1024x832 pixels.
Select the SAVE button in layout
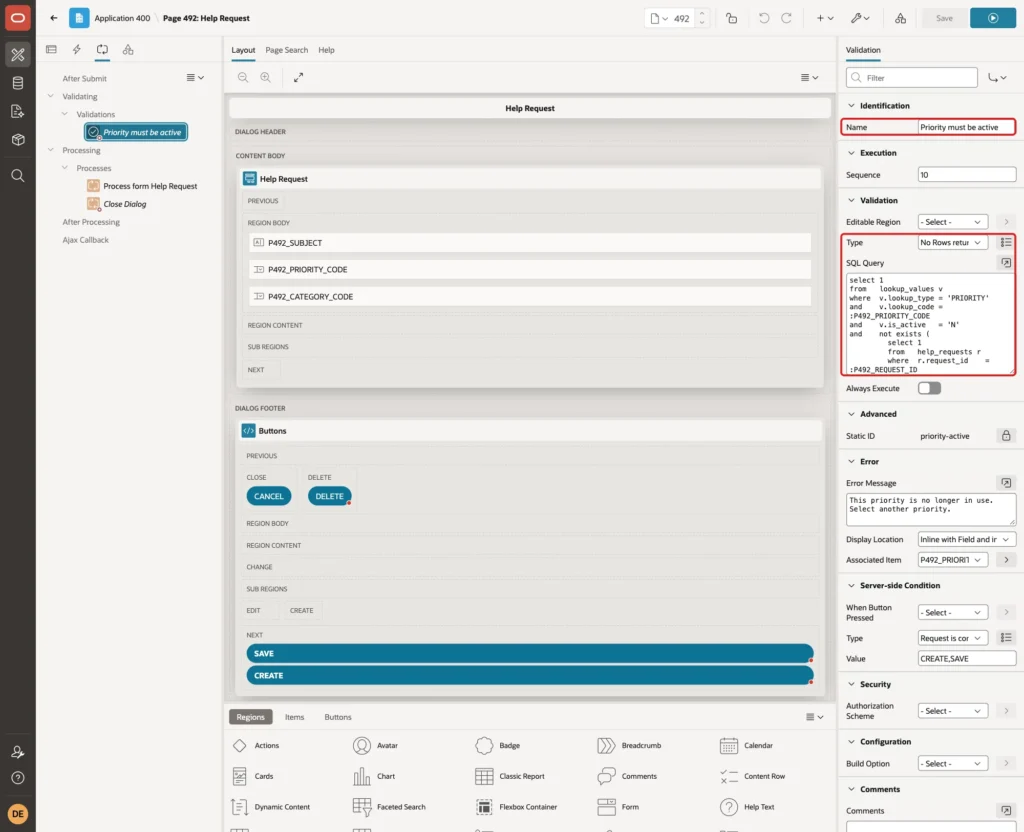point(530,653)
